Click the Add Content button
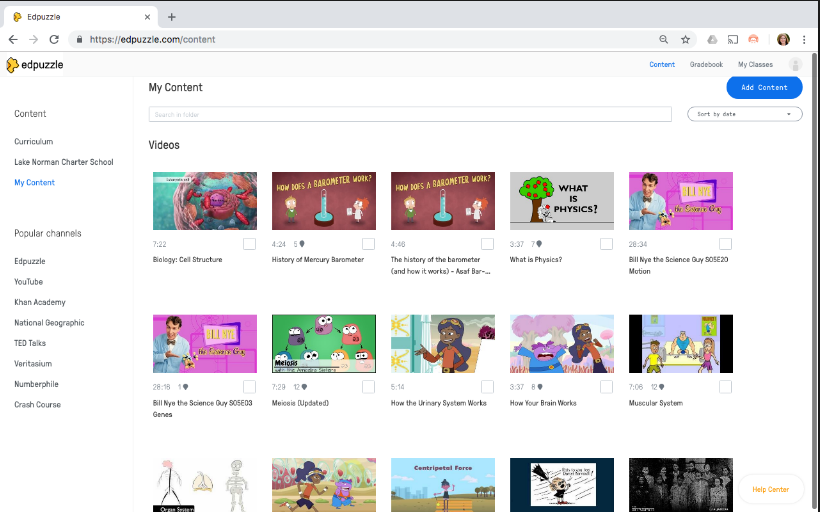 [x=764, y=87]
